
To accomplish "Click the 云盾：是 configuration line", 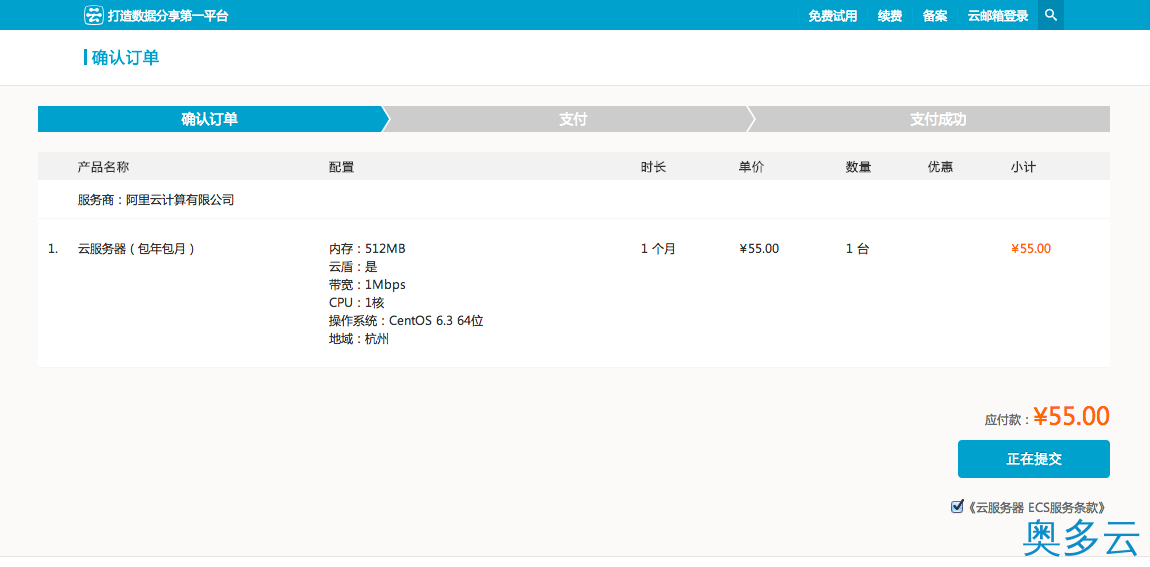I will tap(354, 267).
